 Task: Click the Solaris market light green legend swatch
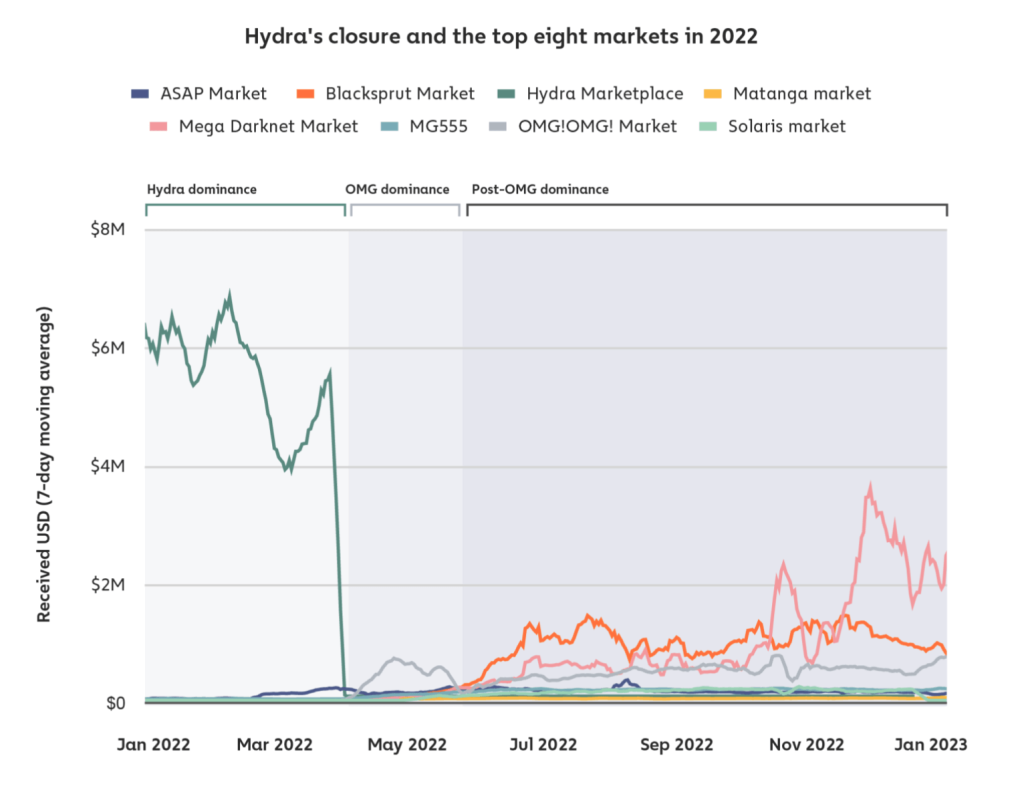click(x=708, y=126)
